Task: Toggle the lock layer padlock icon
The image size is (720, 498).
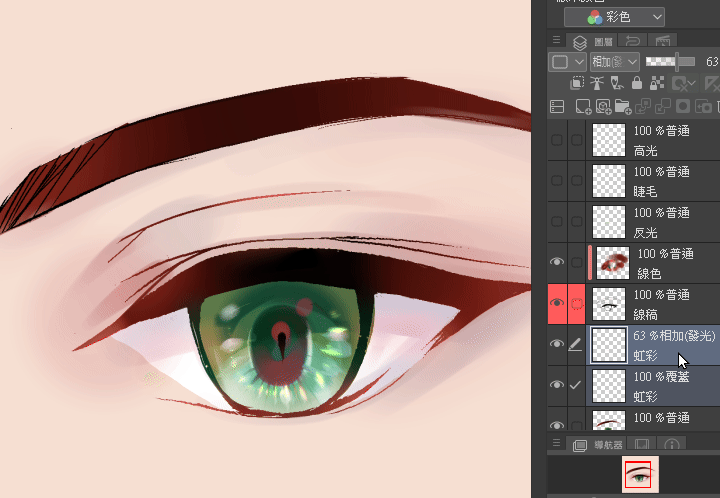Action: point(637,83)
